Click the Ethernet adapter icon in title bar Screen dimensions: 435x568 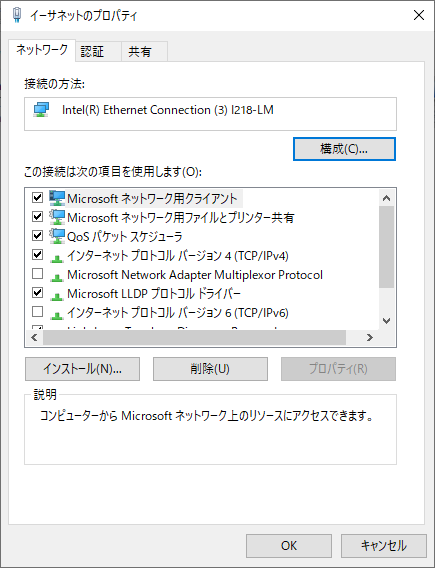tap(17, 15)
